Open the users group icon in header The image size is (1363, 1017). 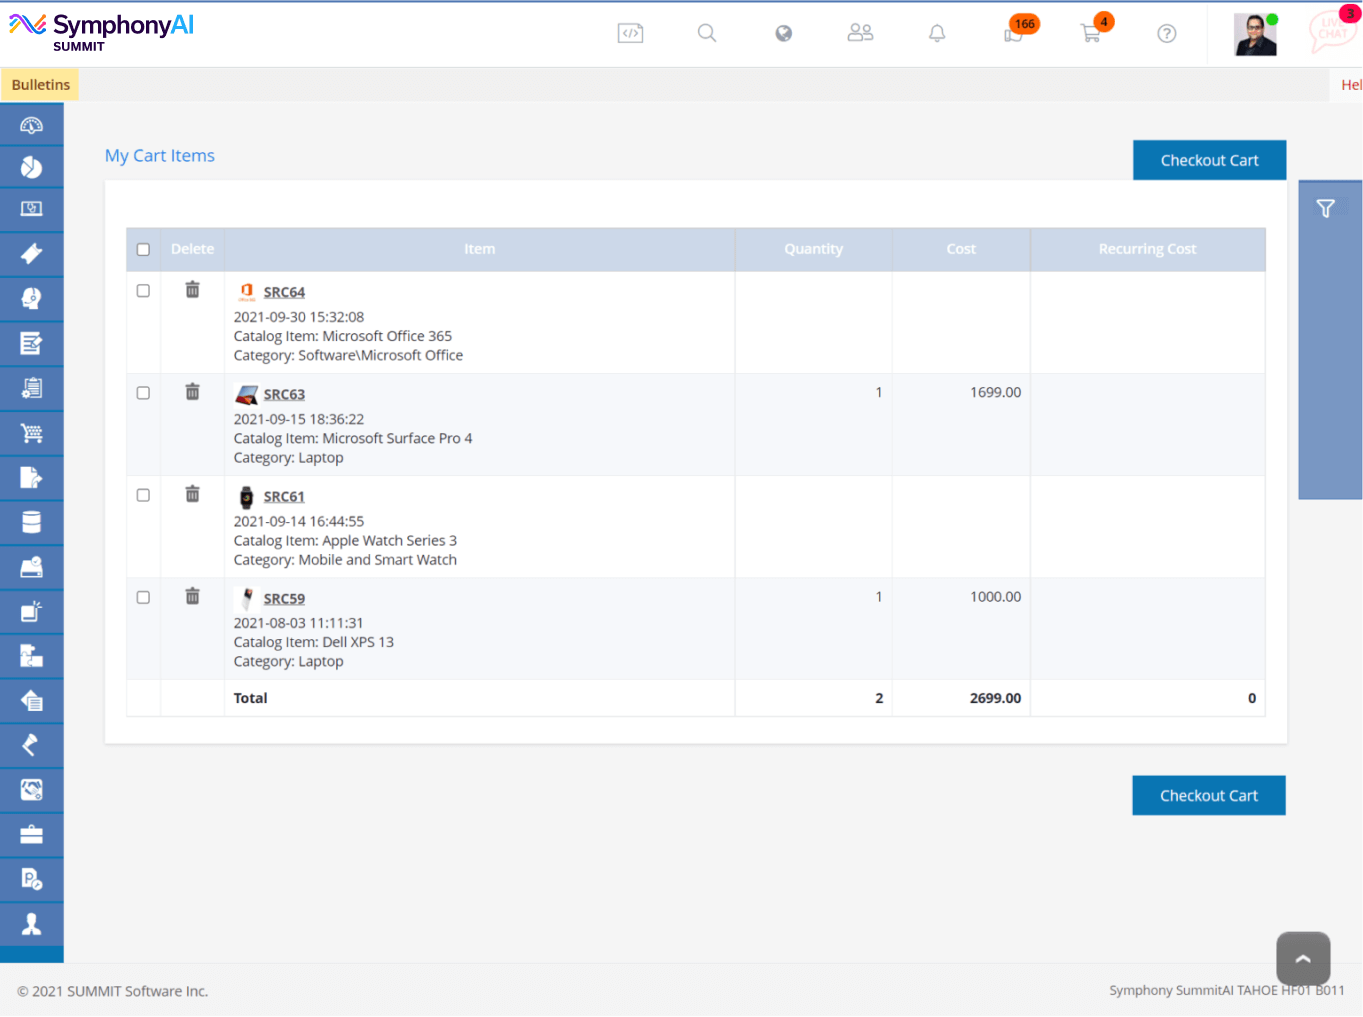(860, 33)
